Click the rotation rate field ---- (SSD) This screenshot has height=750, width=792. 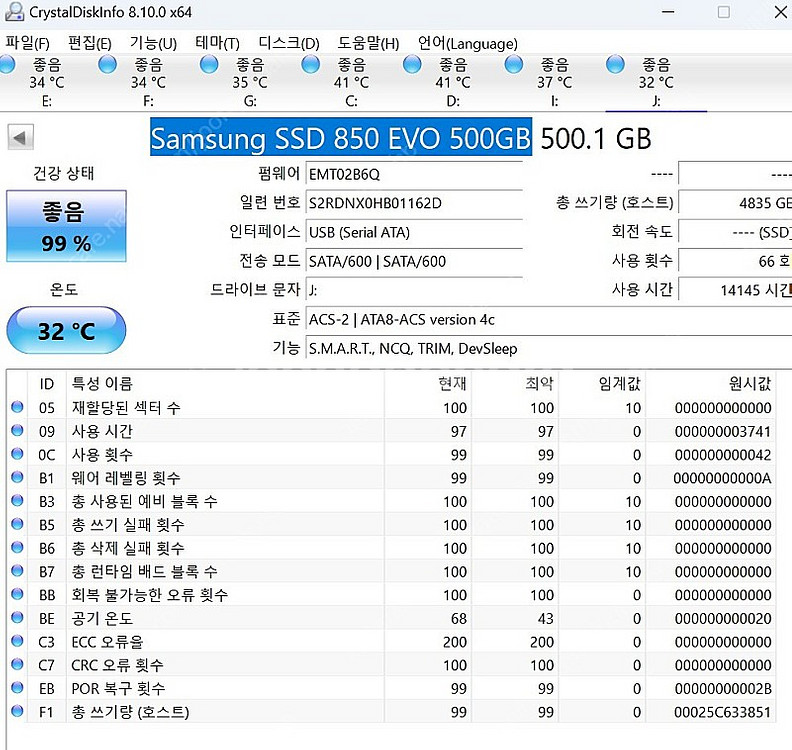pos(735,232)
